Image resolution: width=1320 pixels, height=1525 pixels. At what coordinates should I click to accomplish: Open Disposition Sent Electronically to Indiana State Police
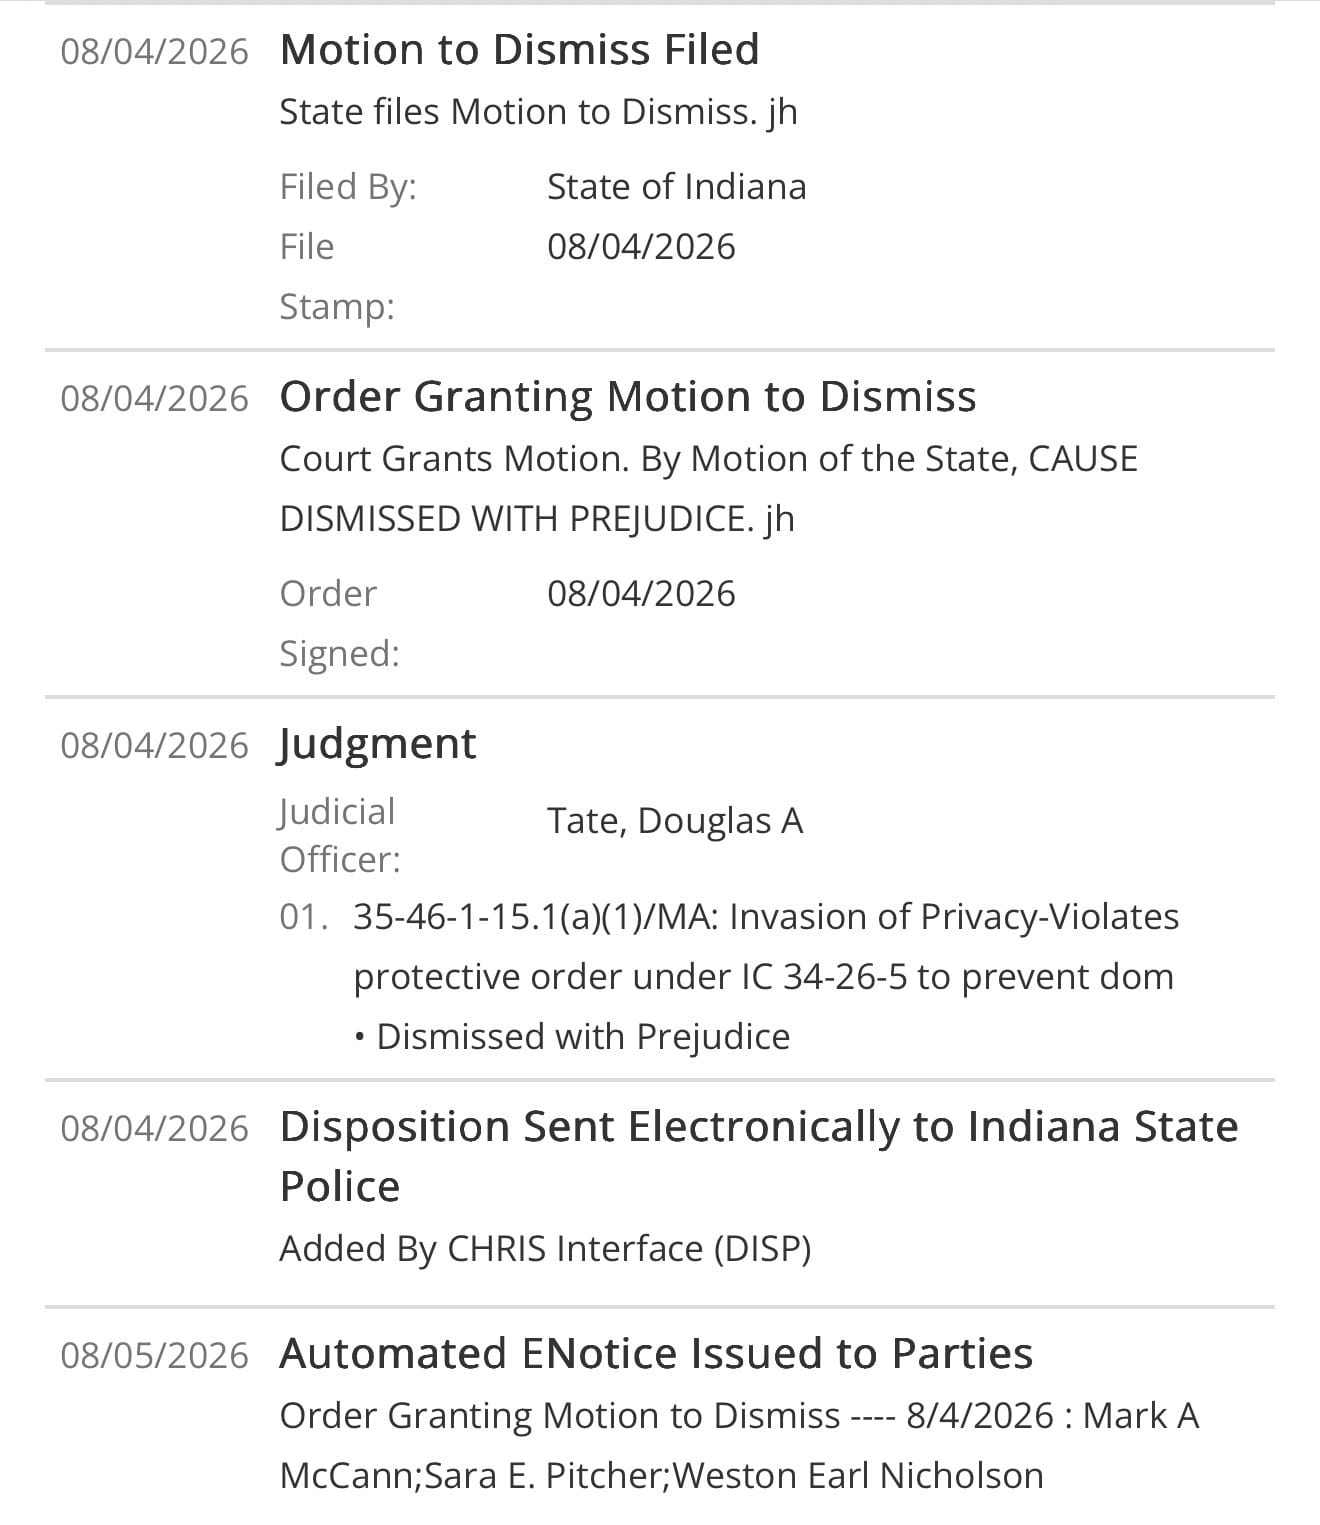[758, 1156]
